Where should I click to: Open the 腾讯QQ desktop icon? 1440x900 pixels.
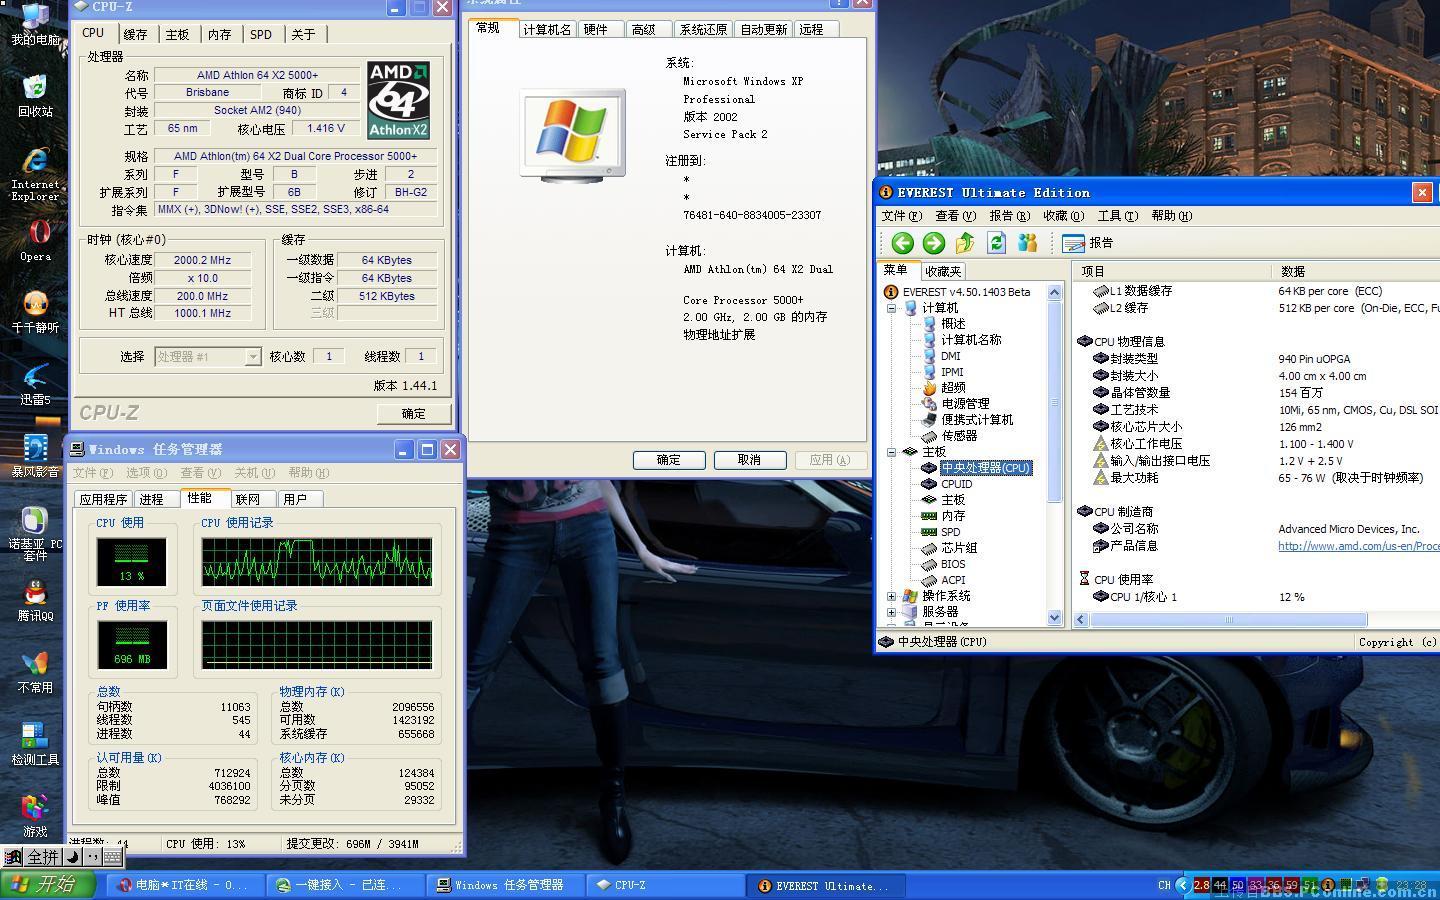click(x=35, y=599)
